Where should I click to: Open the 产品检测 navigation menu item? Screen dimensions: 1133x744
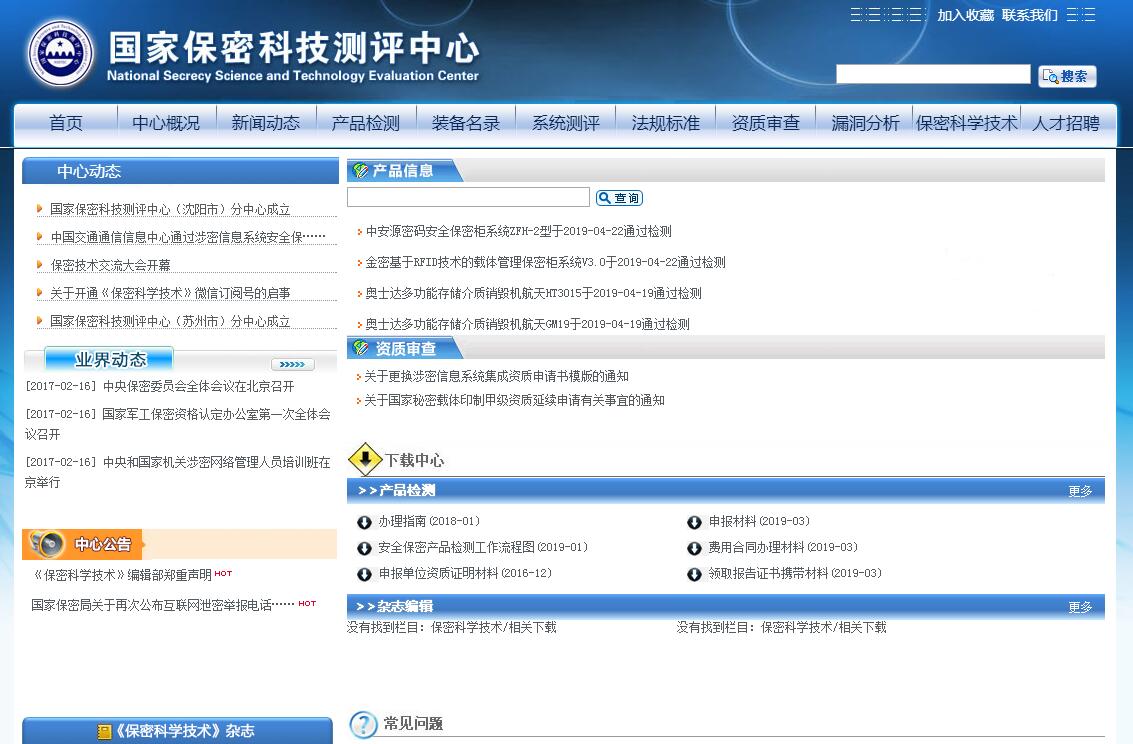pyautogui.click(x=365, y=123)
